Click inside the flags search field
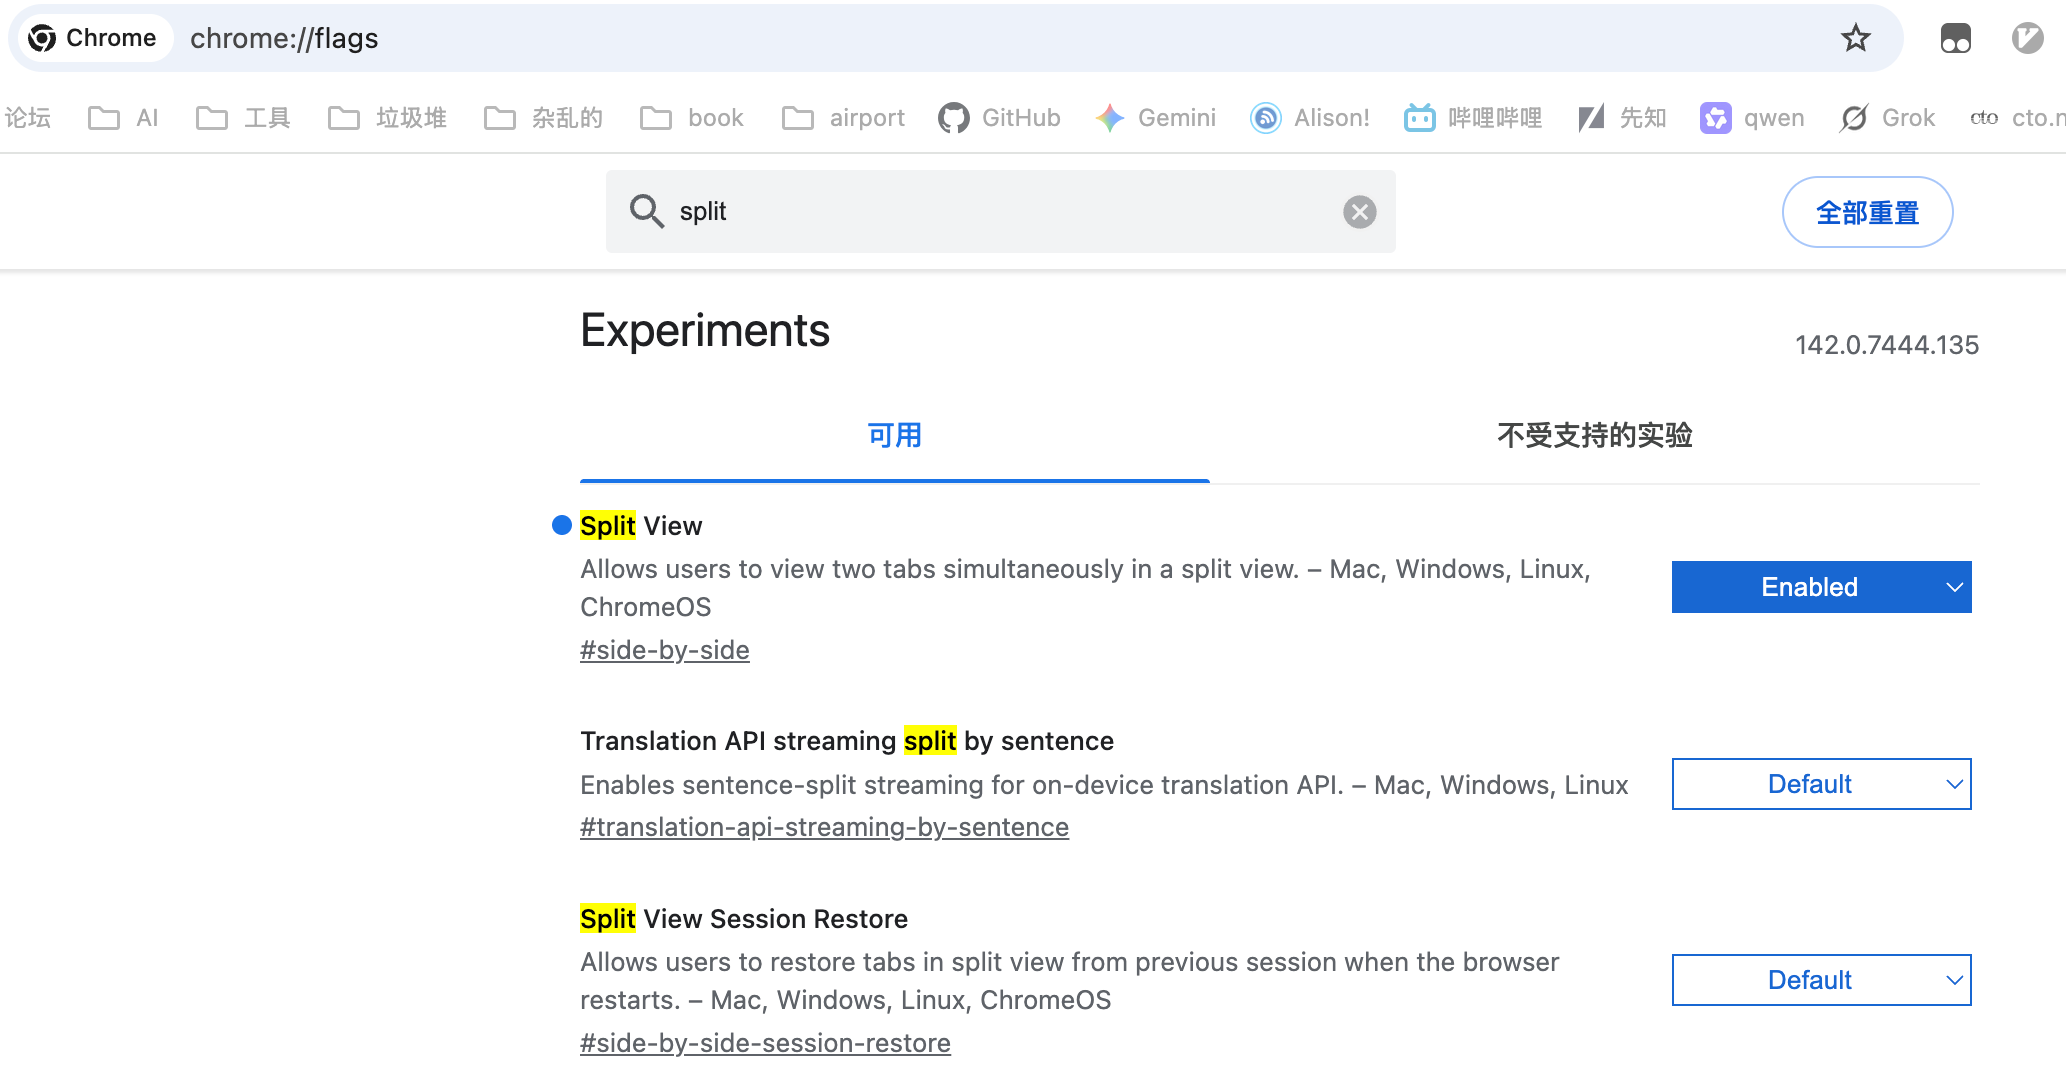 point(1000,211)
